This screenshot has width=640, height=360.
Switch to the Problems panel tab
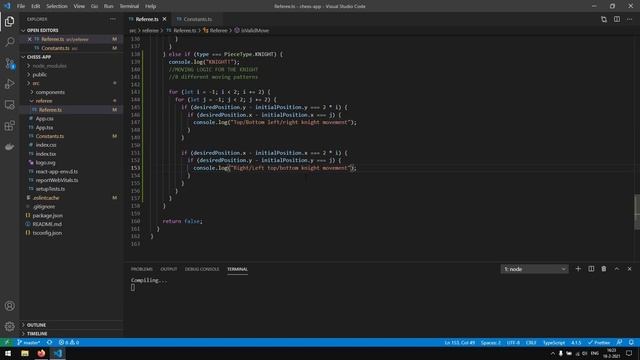(x=142, y=269)
